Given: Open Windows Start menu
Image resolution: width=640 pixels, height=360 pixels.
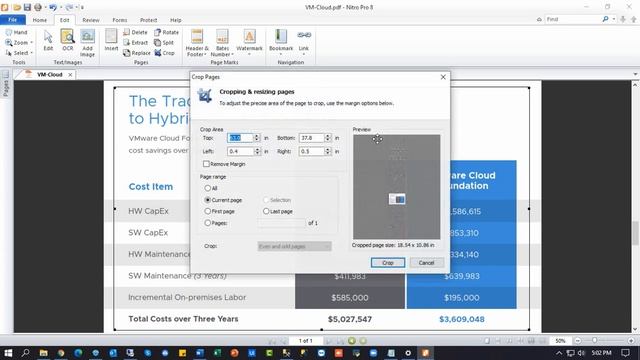Looking at the screenshot, I should point(8,353).
